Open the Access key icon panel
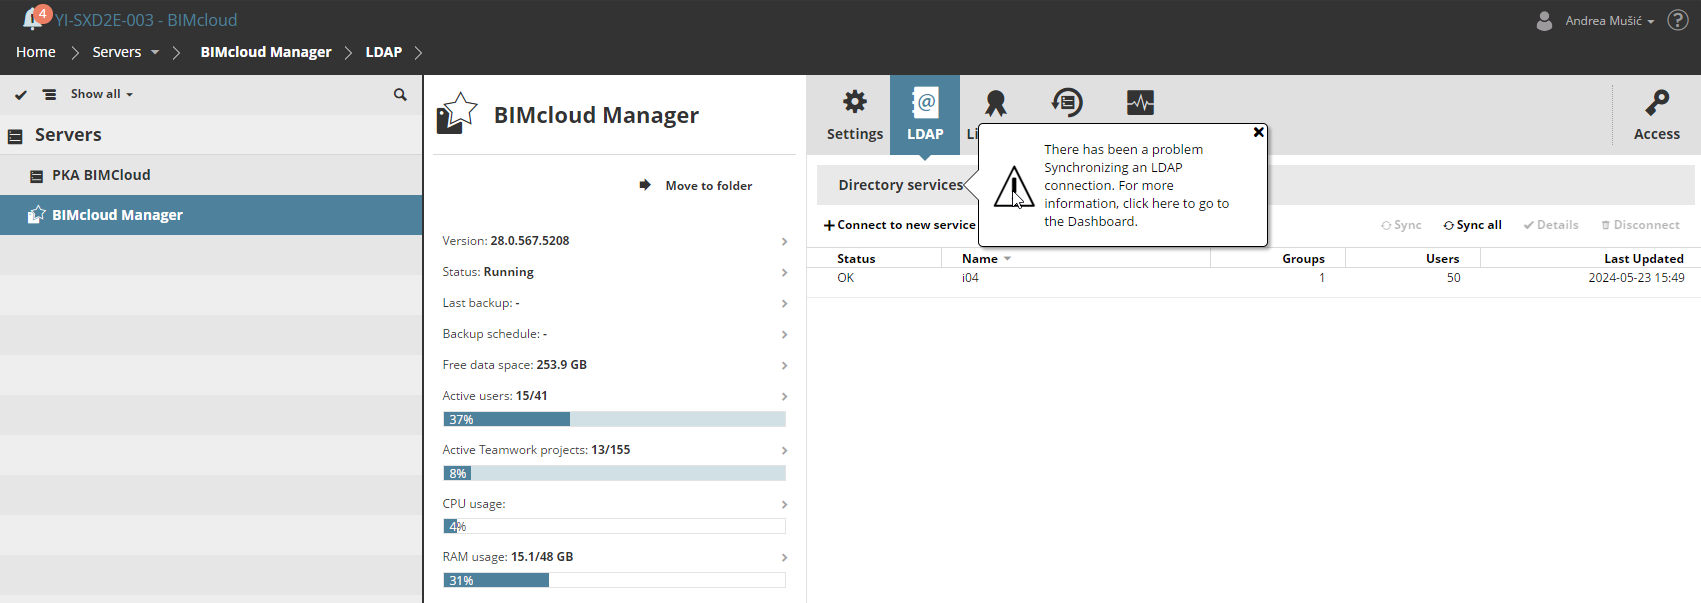 coord(1656,115)
